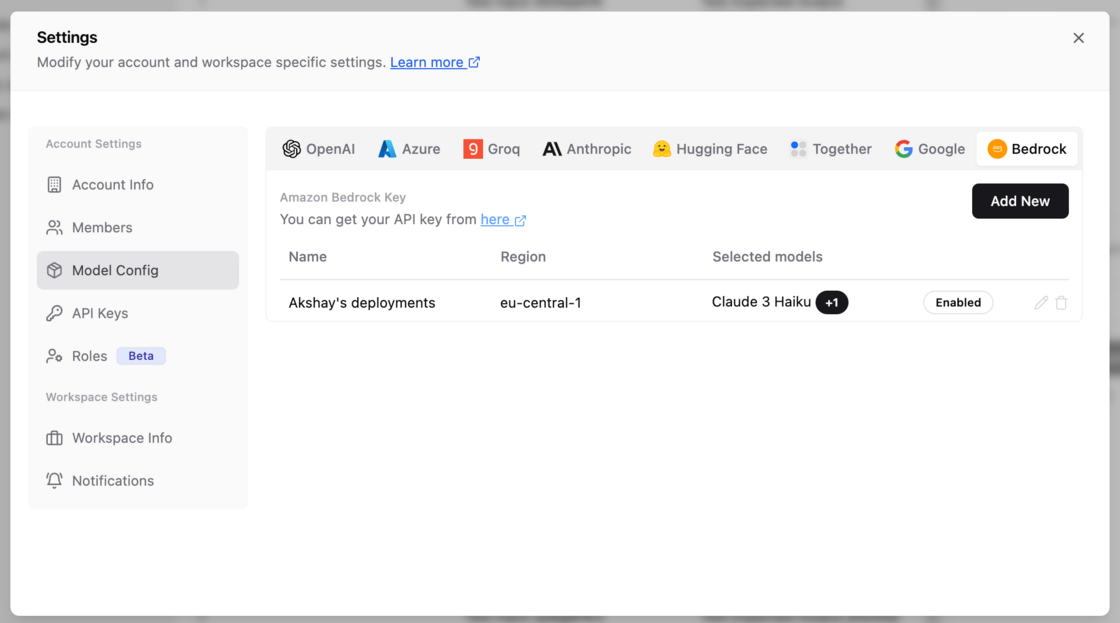
Task: Click the Beta badge next to Roles
Action: (x=141, y=356)
